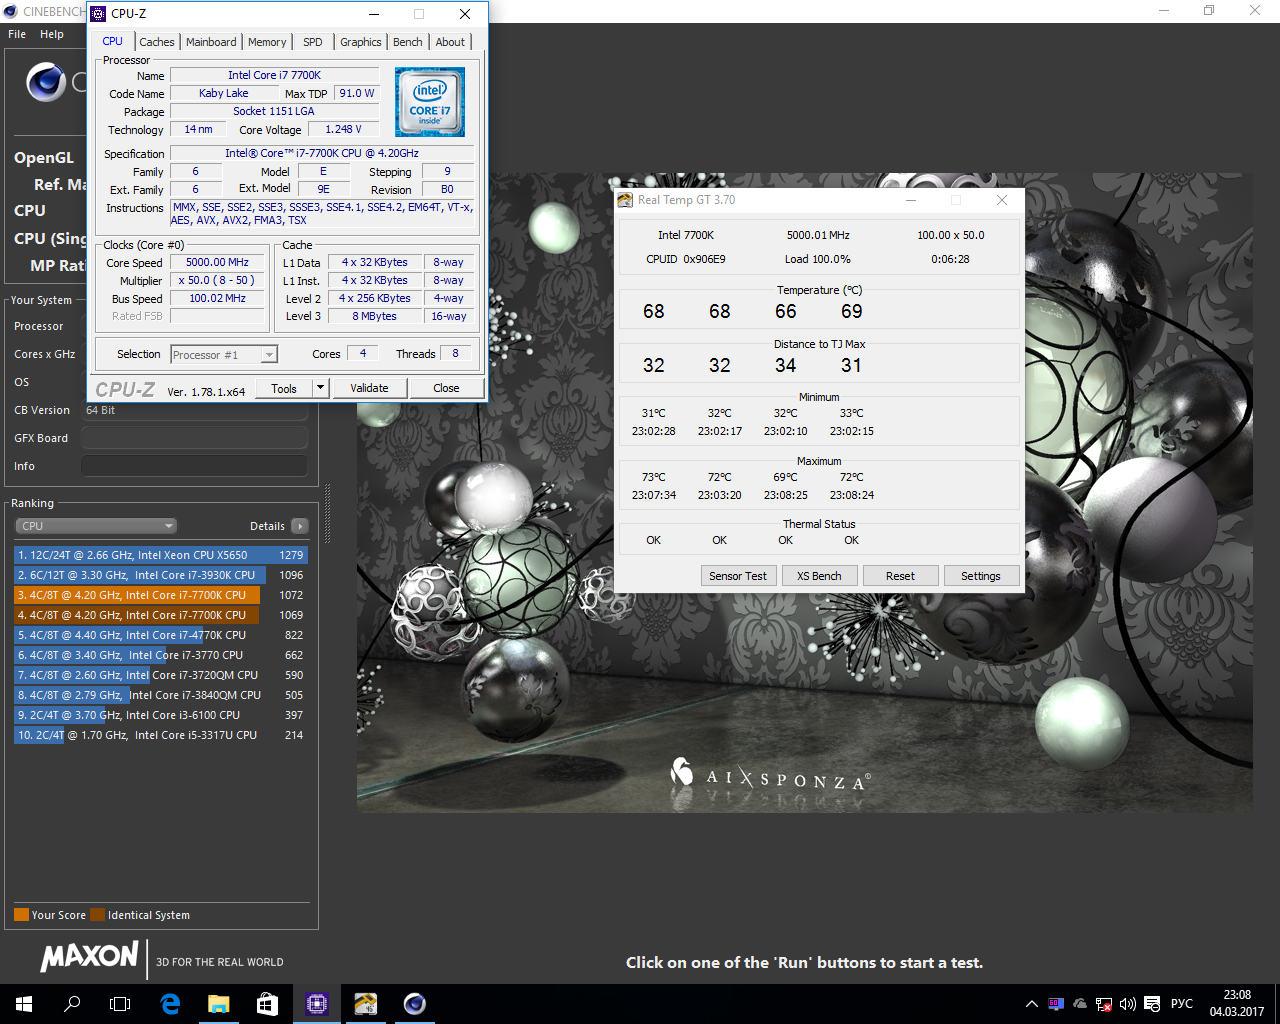Select Core i7-3770 ranking row
Image resolution: width=1280 pixels, height=1024 pixels.
coord(160,655)
